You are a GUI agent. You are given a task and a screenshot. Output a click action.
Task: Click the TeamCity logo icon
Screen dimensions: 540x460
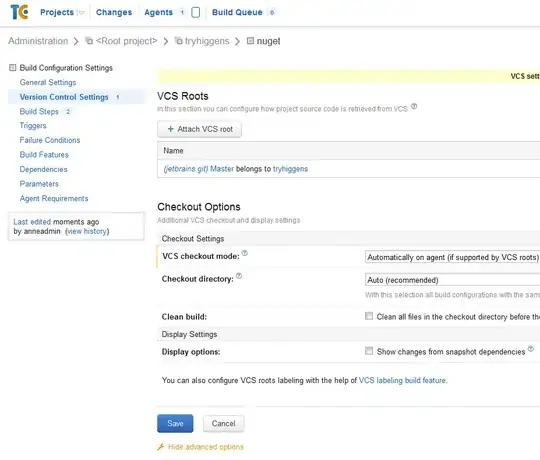(x=19, y=12)
